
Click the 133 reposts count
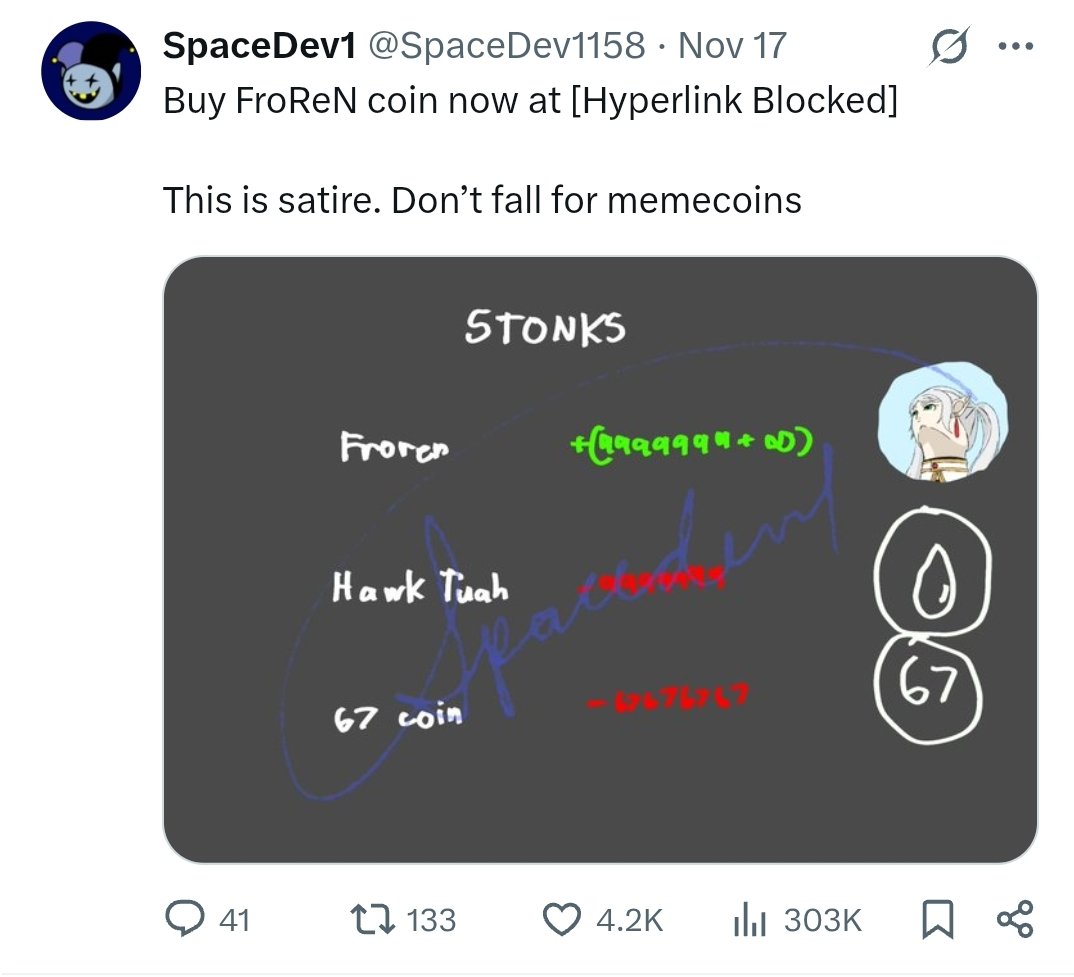point(432,919)
